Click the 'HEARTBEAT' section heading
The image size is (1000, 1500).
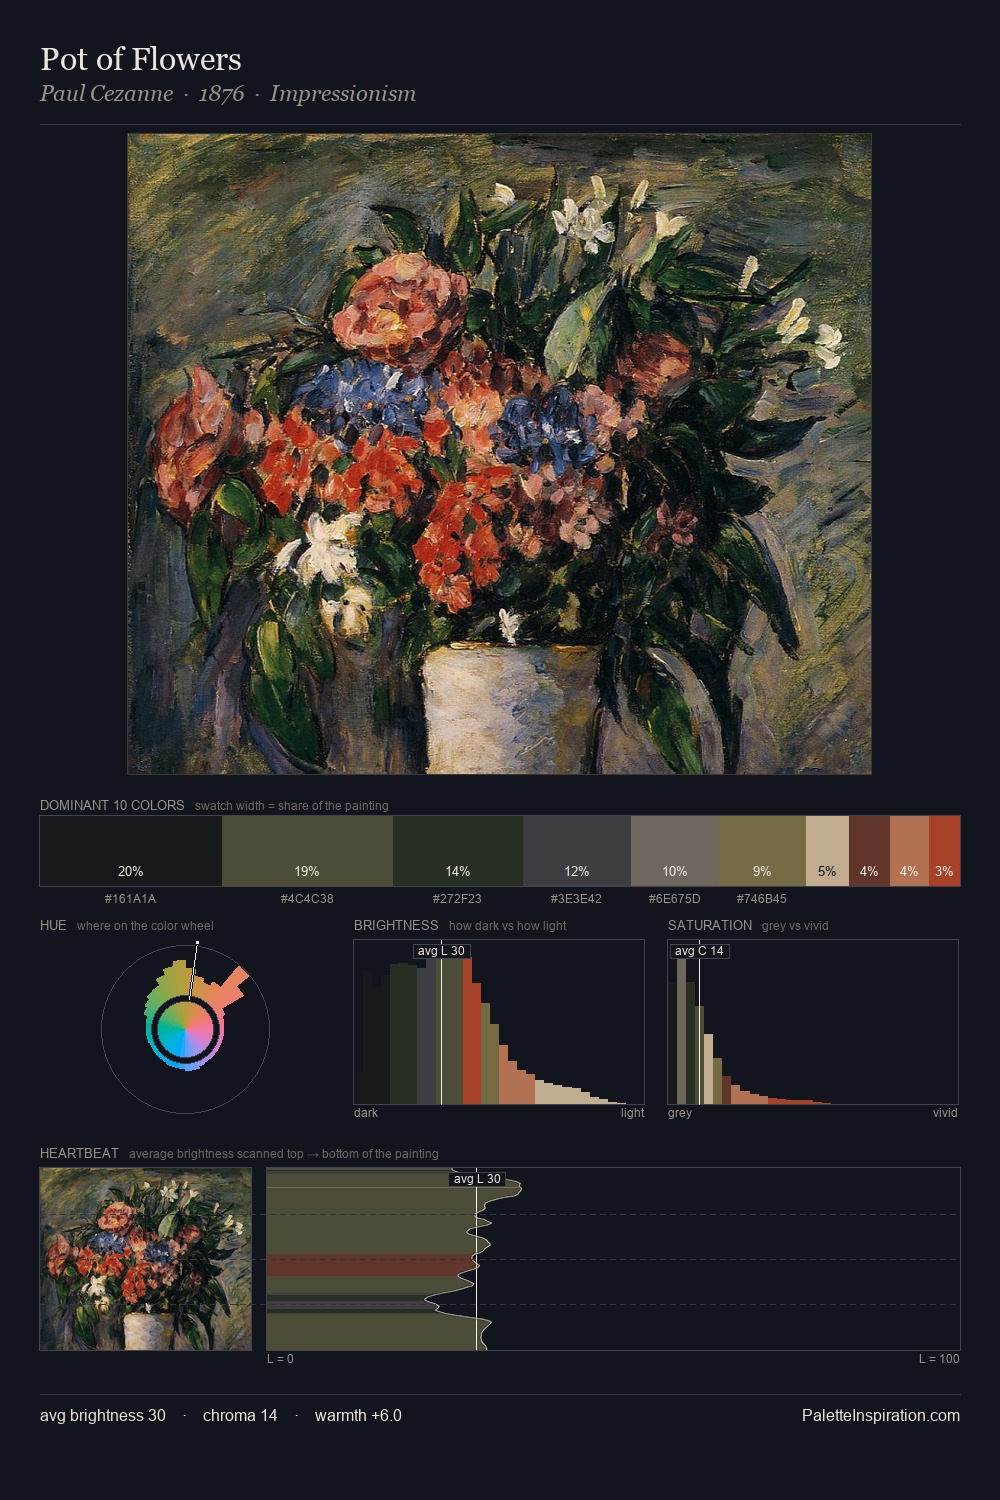coord(79,1153)
